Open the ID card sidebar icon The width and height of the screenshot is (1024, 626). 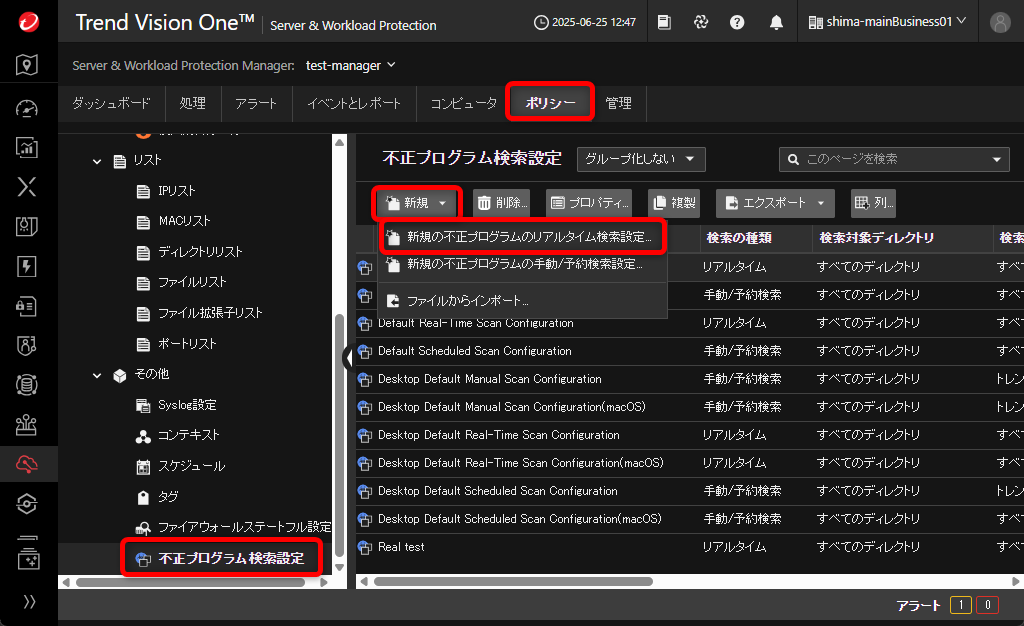27,306
